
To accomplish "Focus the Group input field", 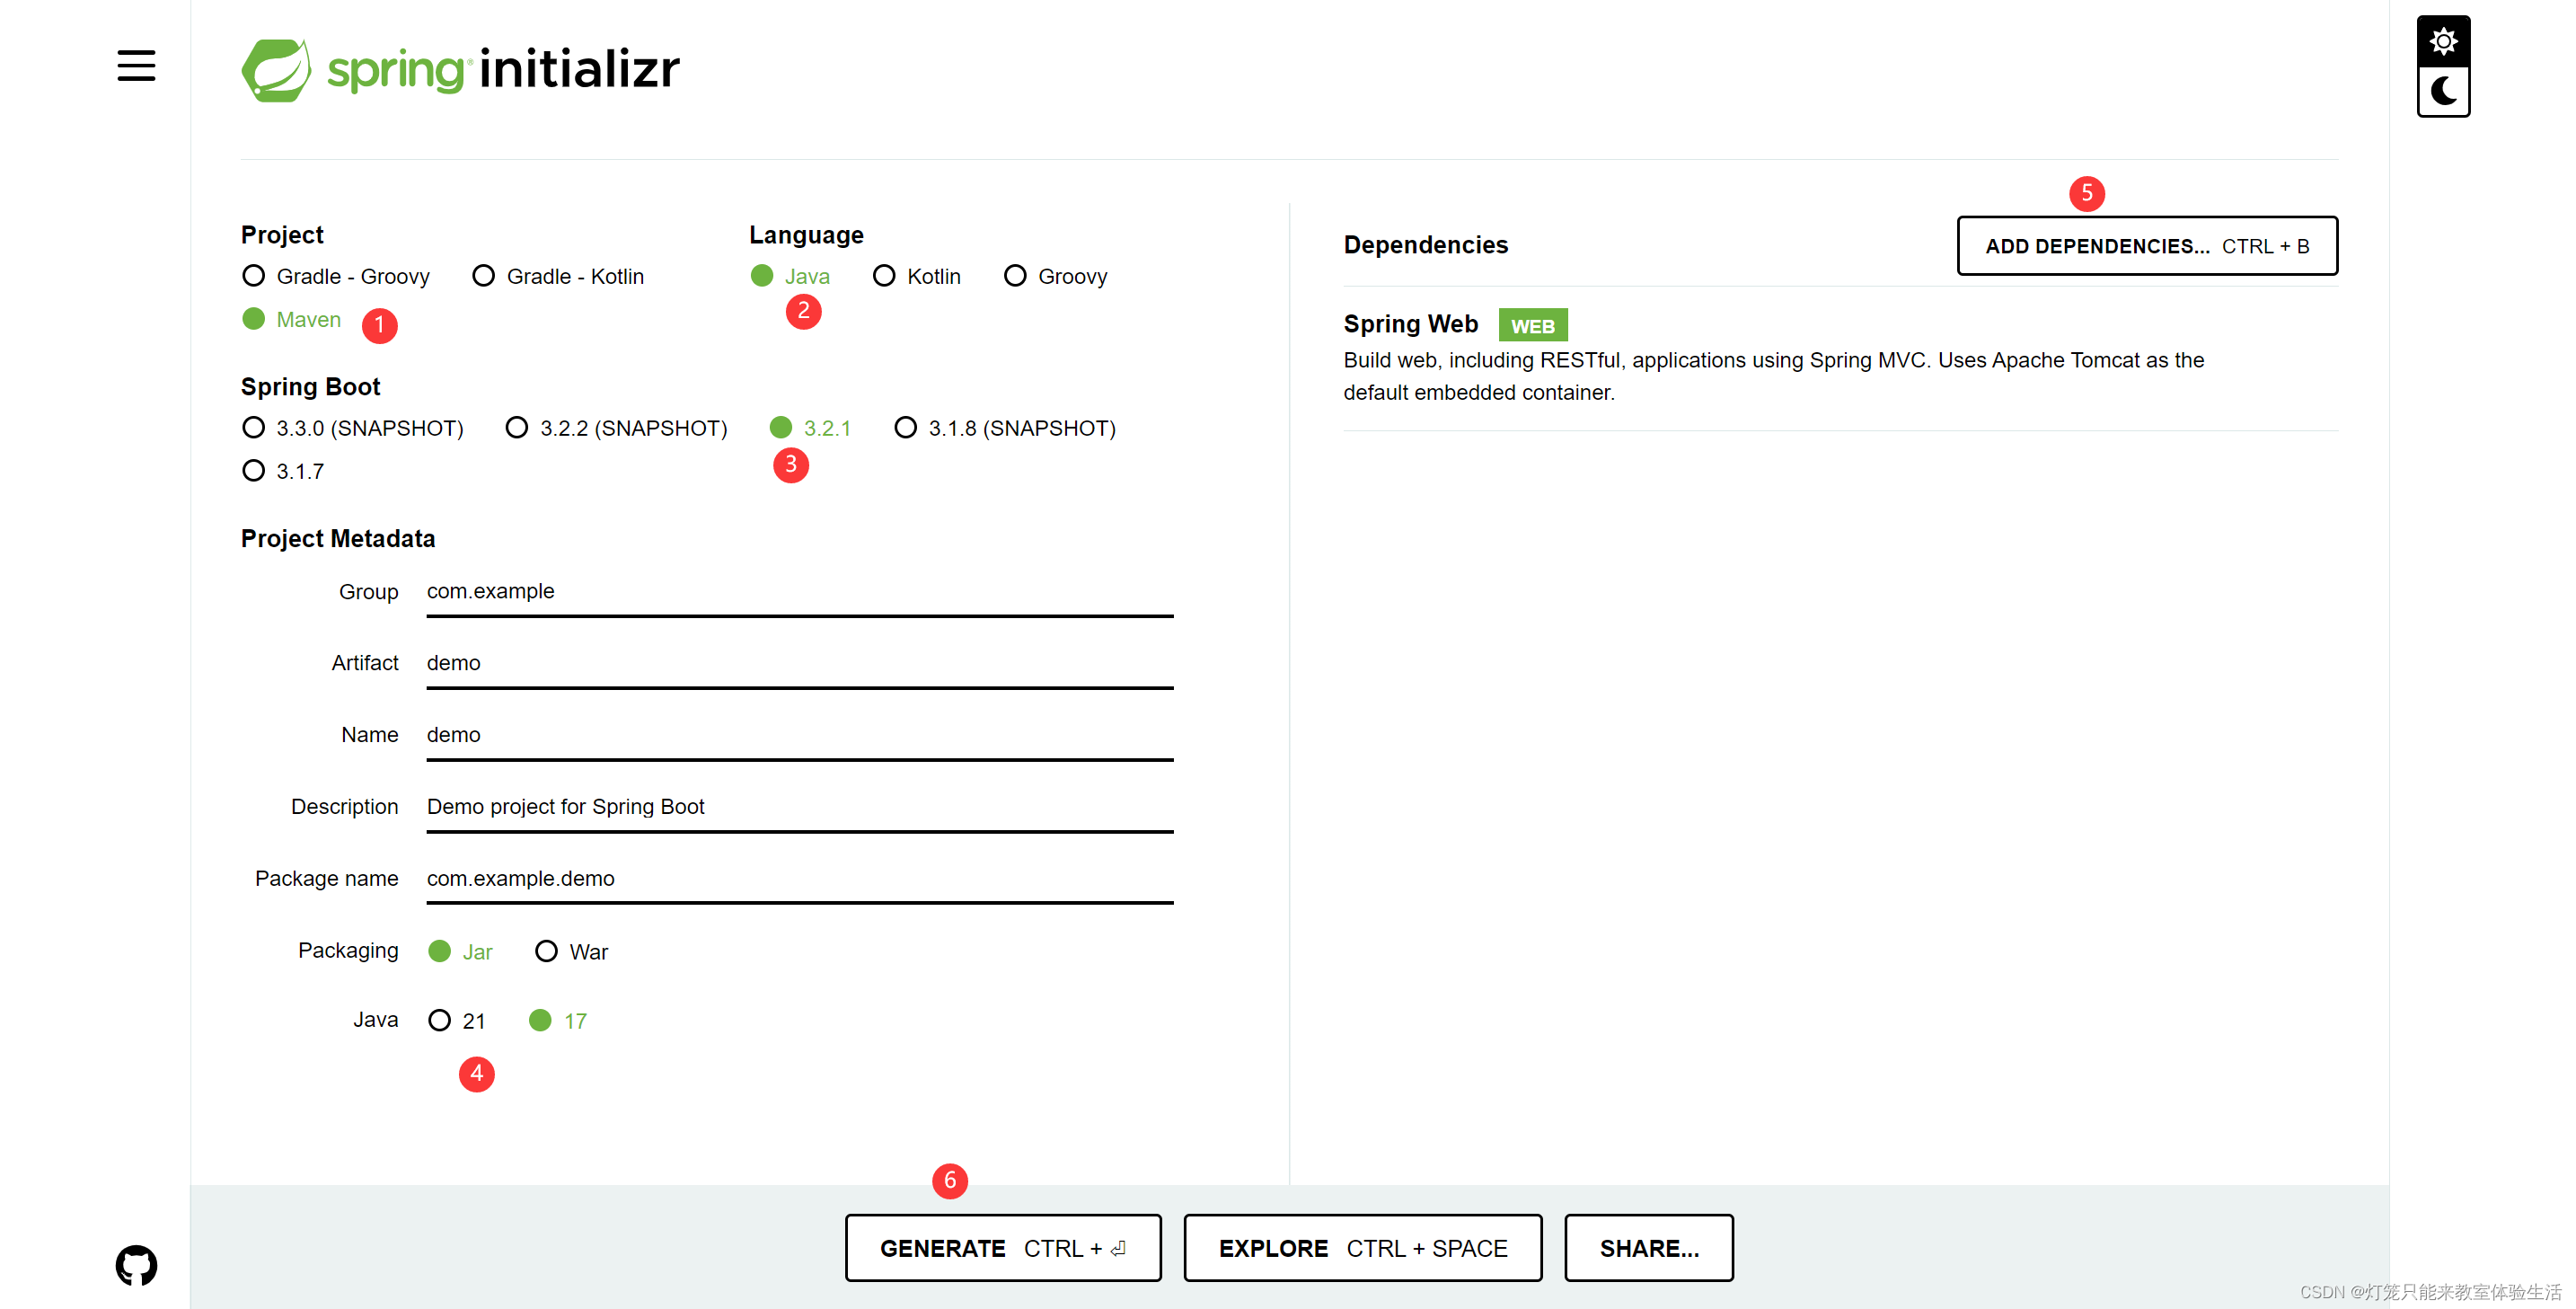I will pyautogui.click(x=800, y=593).
